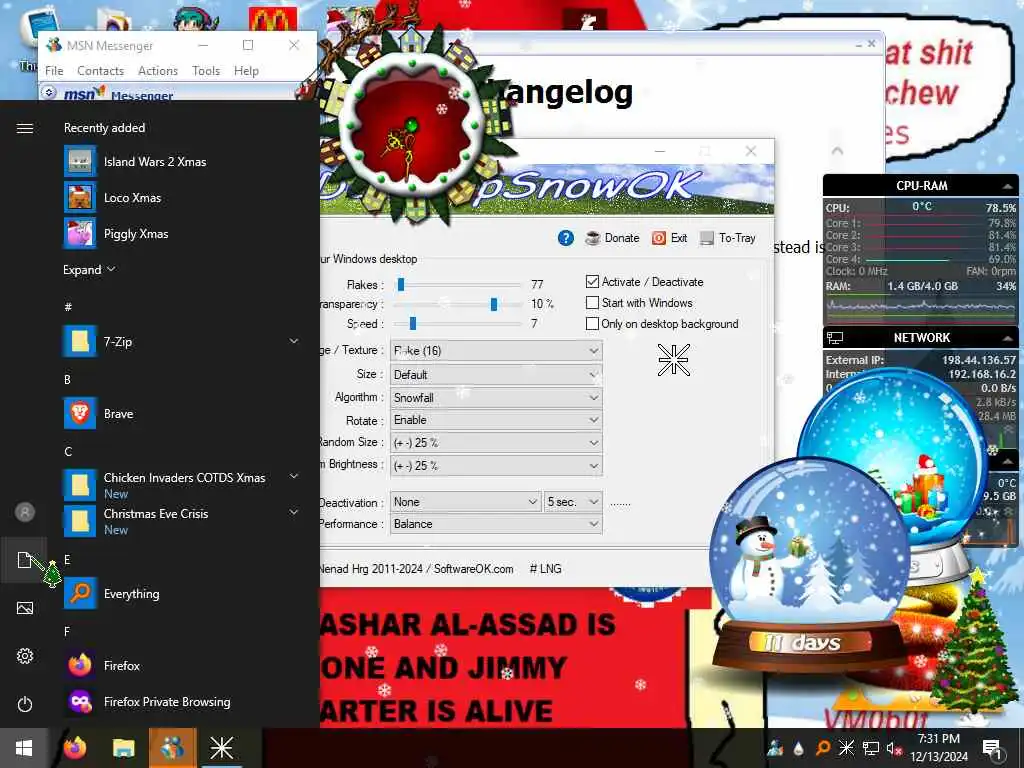Toggle Activate / Deactivate checkbox
1024x768 pixels.
click(592, 281)
